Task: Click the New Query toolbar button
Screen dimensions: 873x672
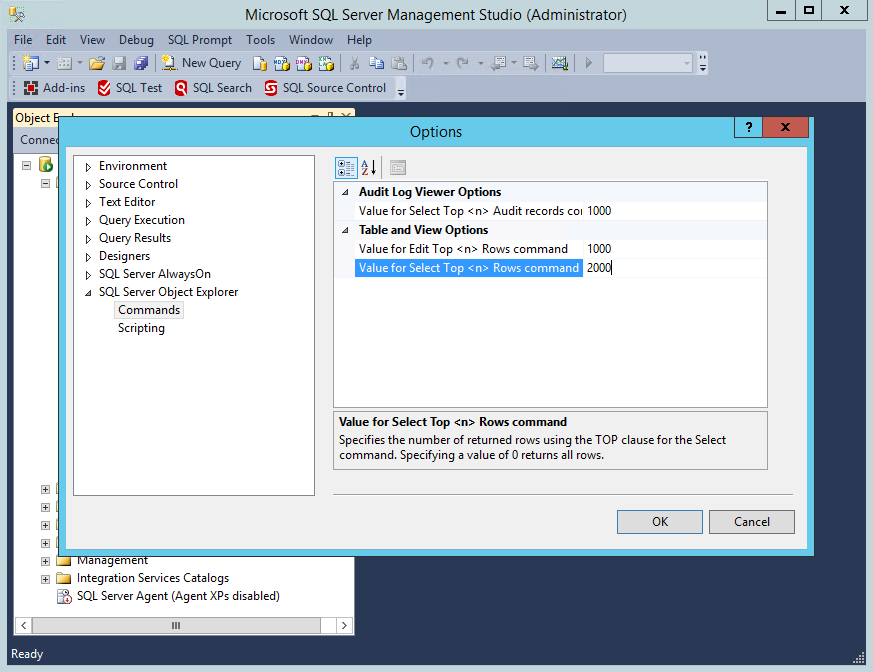Action: [x=201, y=63]
